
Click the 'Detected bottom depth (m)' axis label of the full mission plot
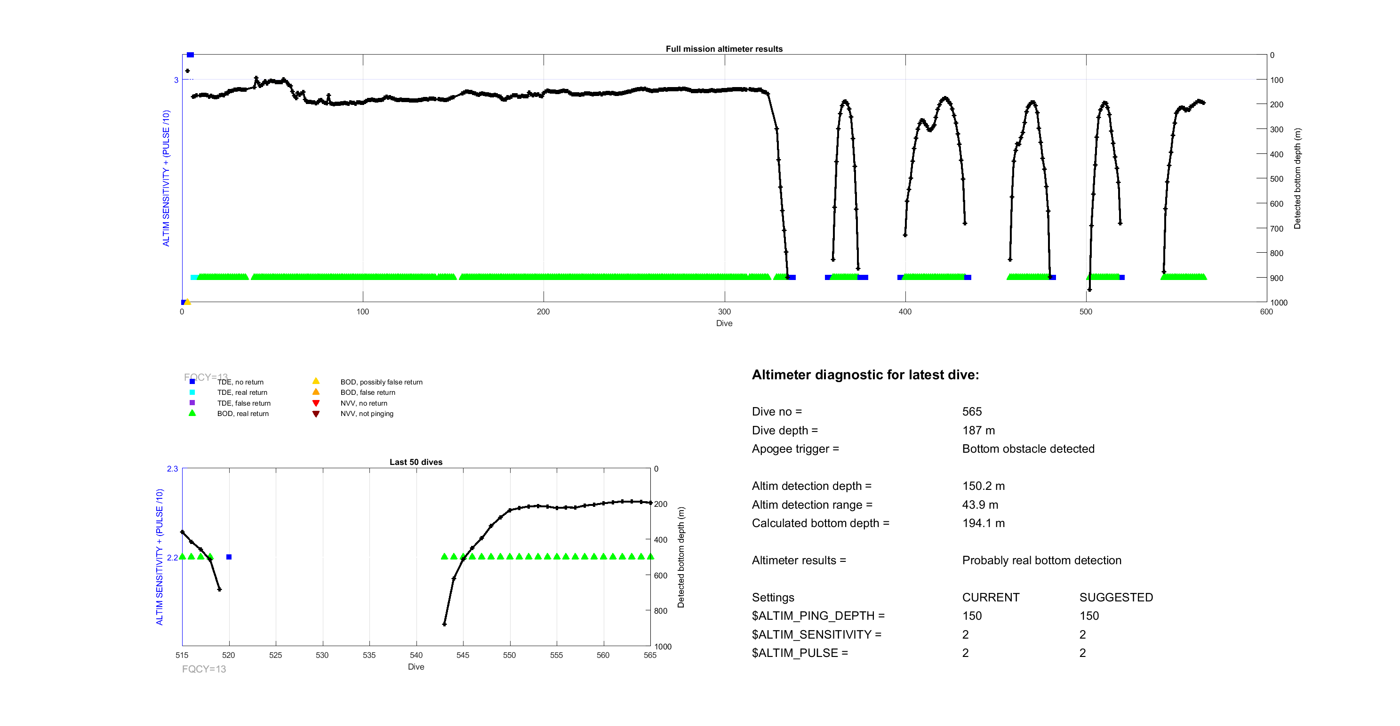(1298, 179)
